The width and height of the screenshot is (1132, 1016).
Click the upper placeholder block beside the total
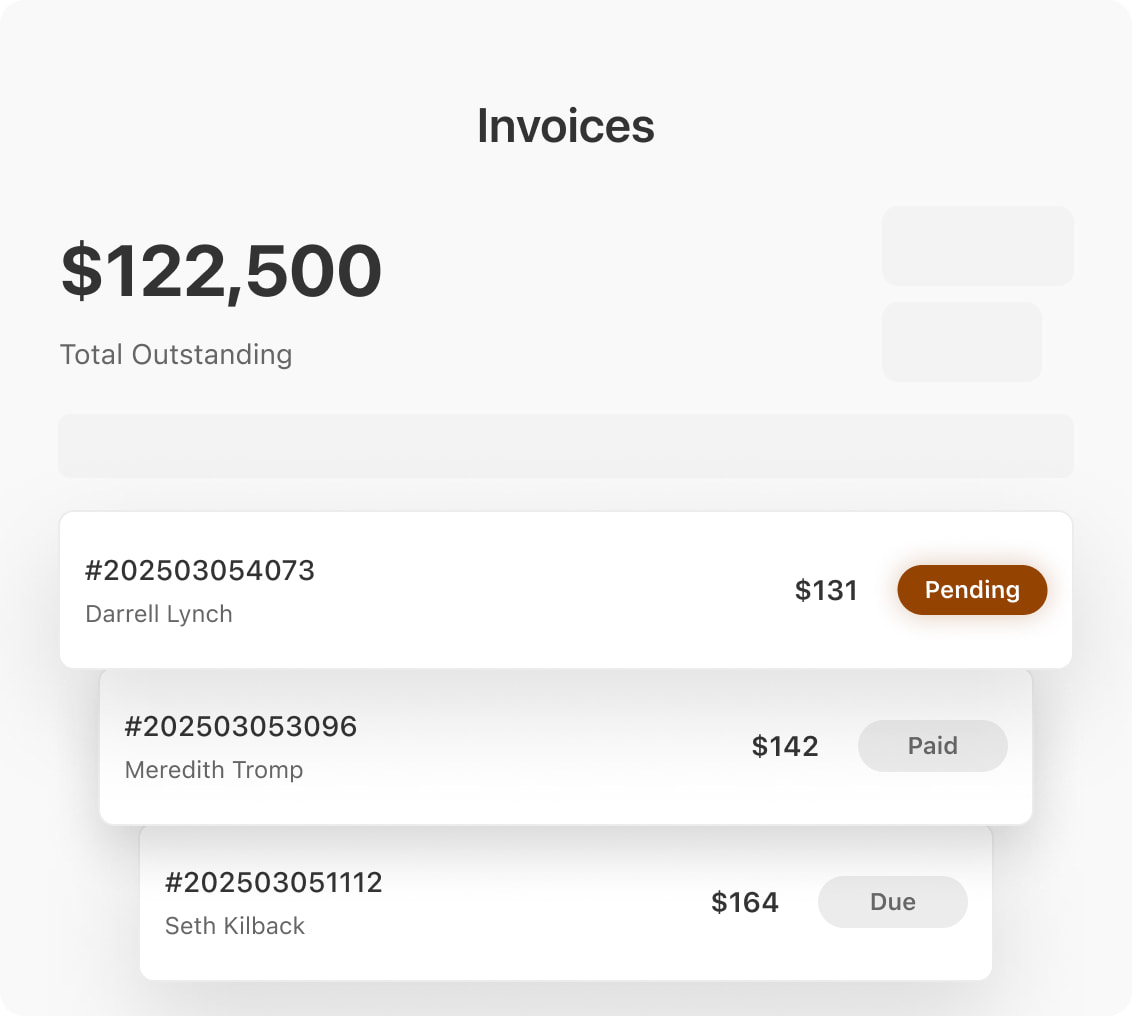click(x=977, y=246)
